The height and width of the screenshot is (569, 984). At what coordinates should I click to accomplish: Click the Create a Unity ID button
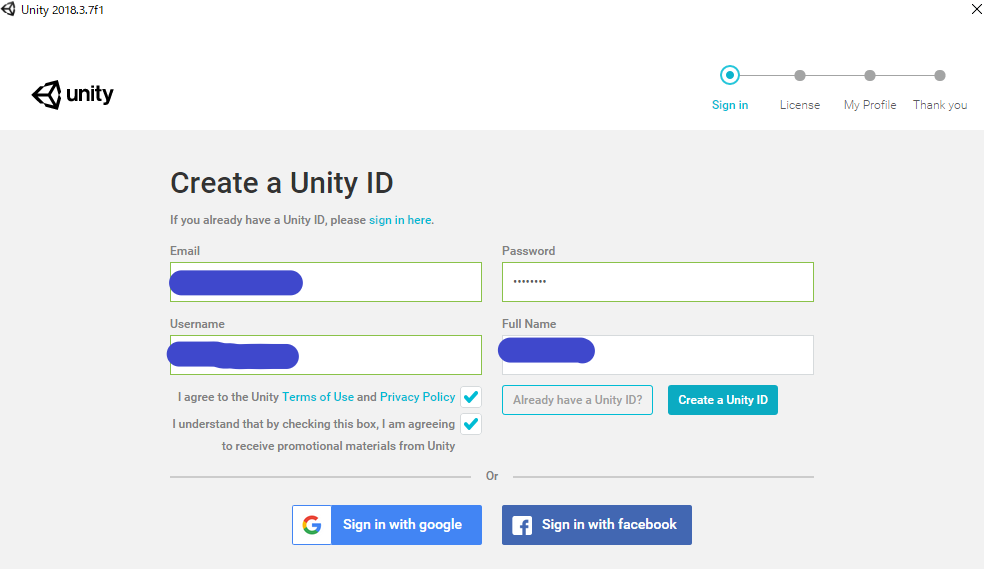coord(722,400)
